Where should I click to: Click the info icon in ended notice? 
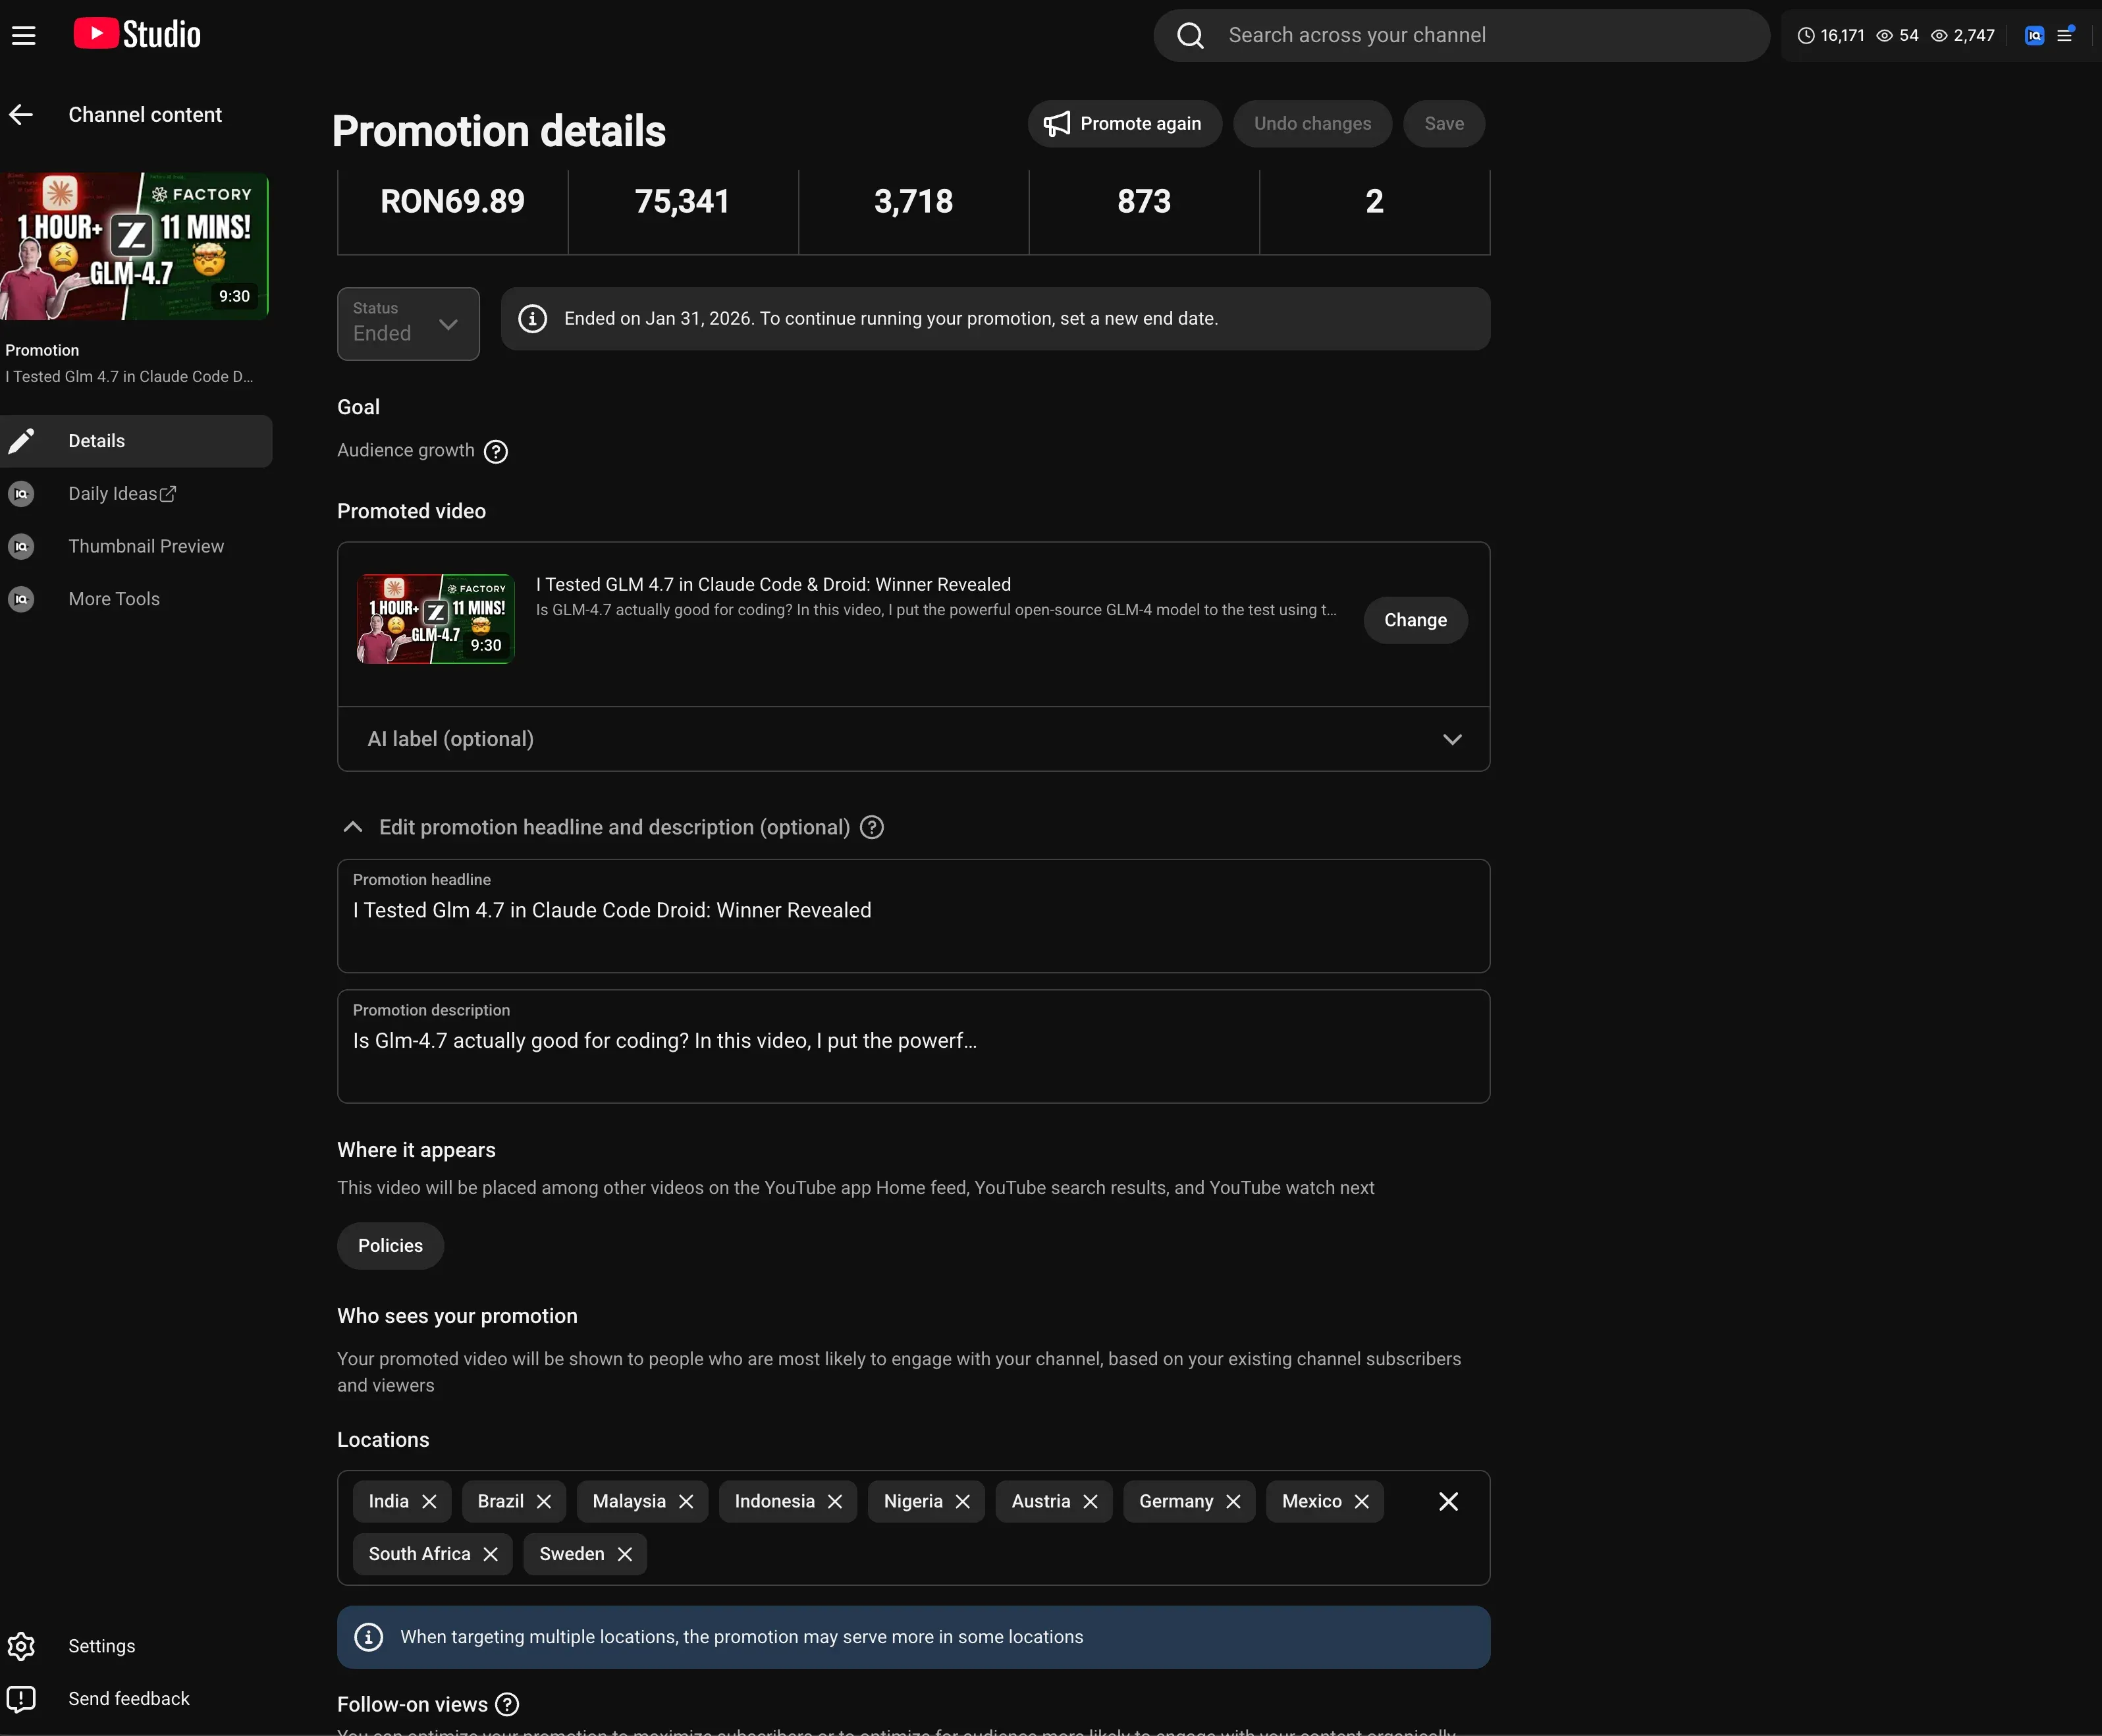point(533,319)
